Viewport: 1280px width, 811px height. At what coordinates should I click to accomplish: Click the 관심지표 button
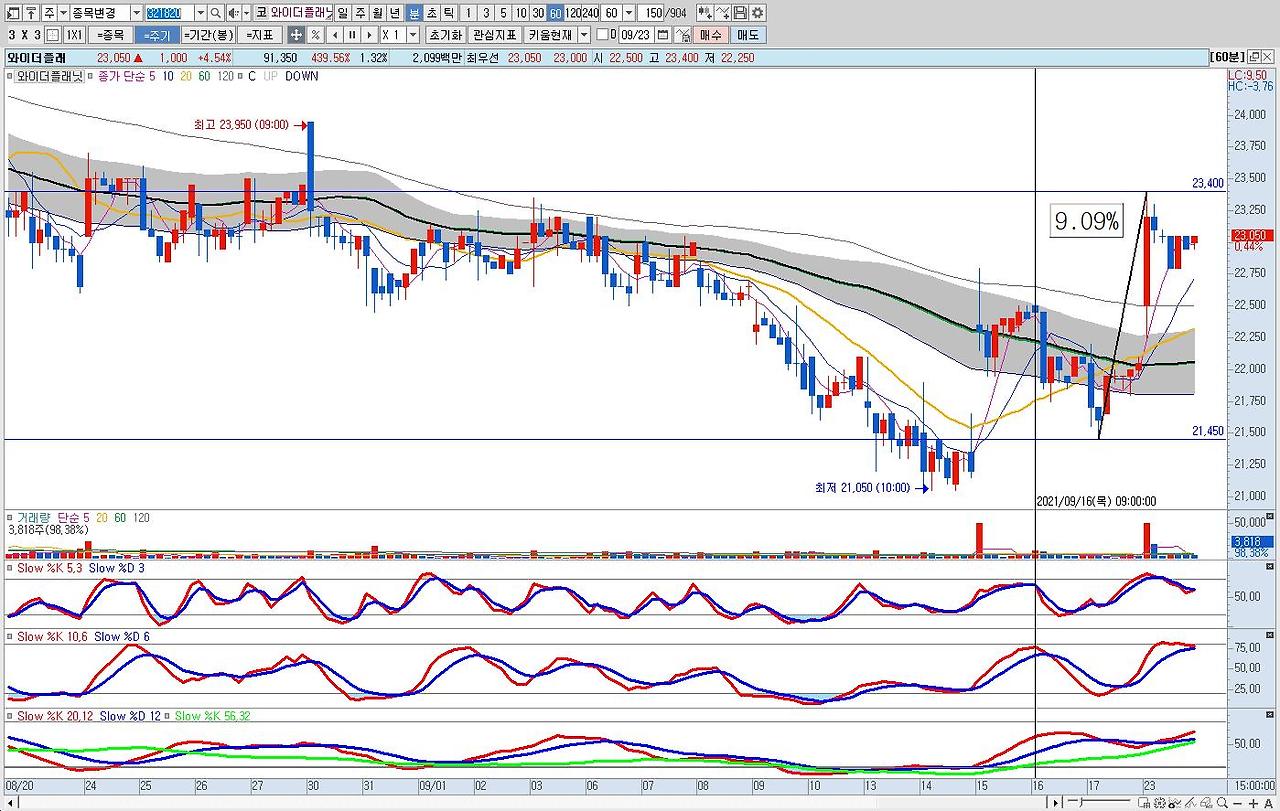click(x=495, y=35)
